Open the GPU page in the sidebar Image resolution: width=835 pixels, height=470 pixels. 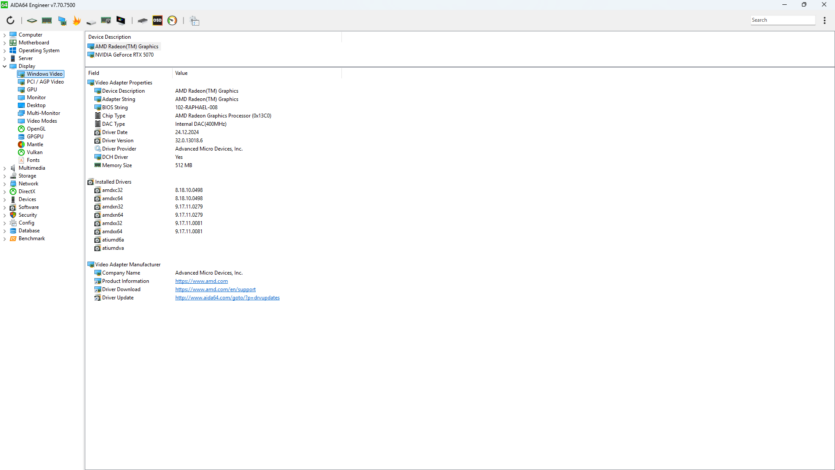pos(32,90)
